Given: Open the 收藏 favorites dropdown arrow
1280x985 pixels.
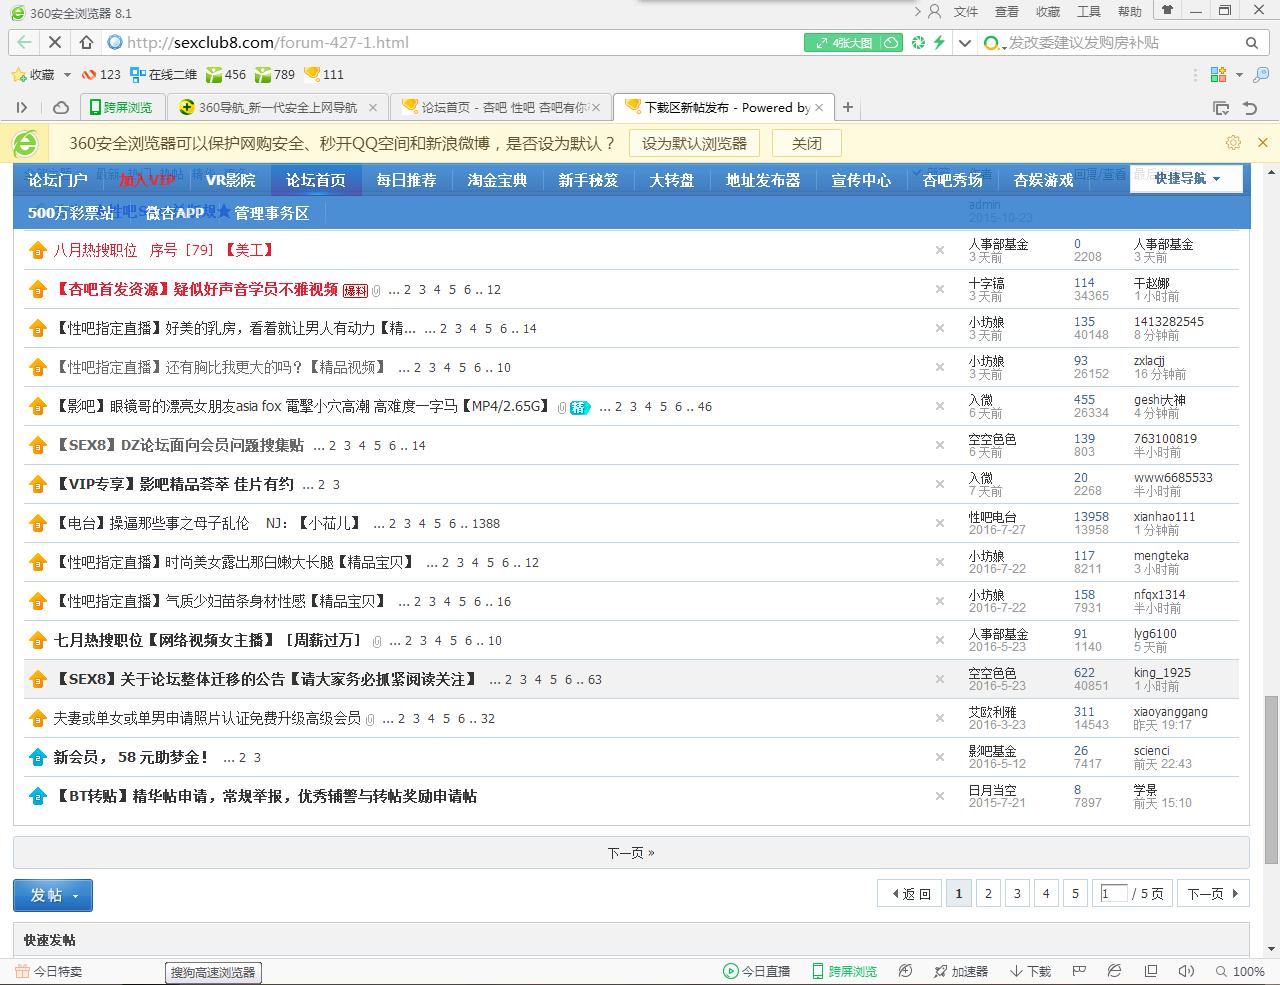Looking at the screenshot, I should tap(65, 74).
